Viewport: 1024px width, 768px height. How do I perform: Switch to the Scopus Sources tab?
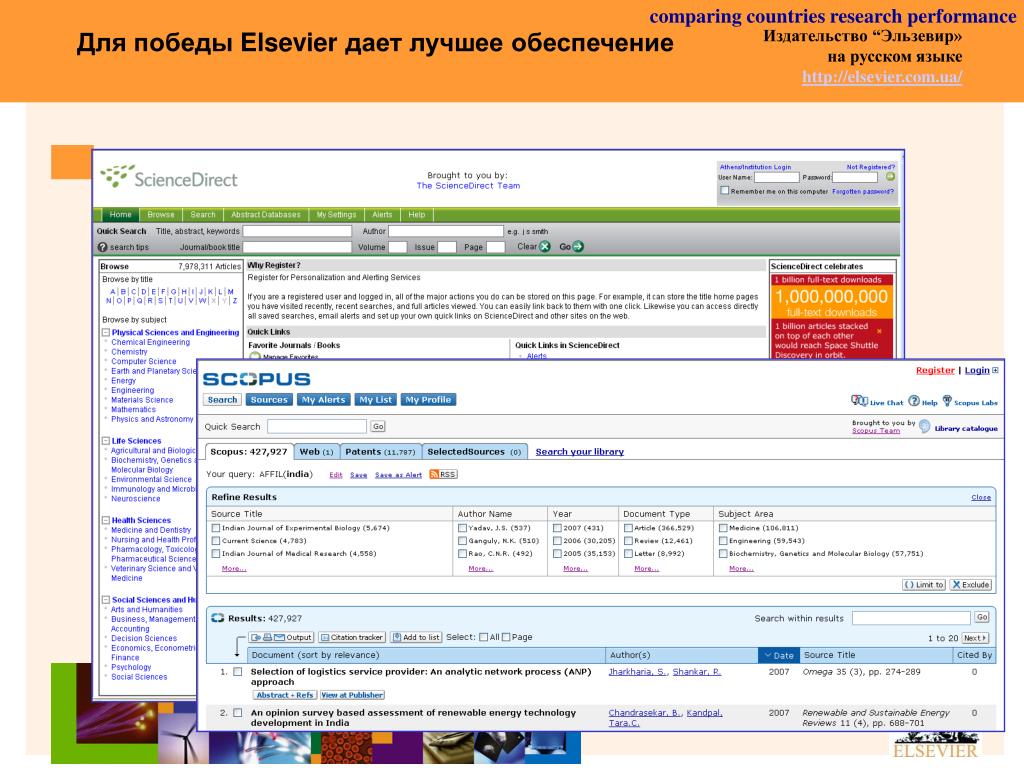tap(269, 400)
